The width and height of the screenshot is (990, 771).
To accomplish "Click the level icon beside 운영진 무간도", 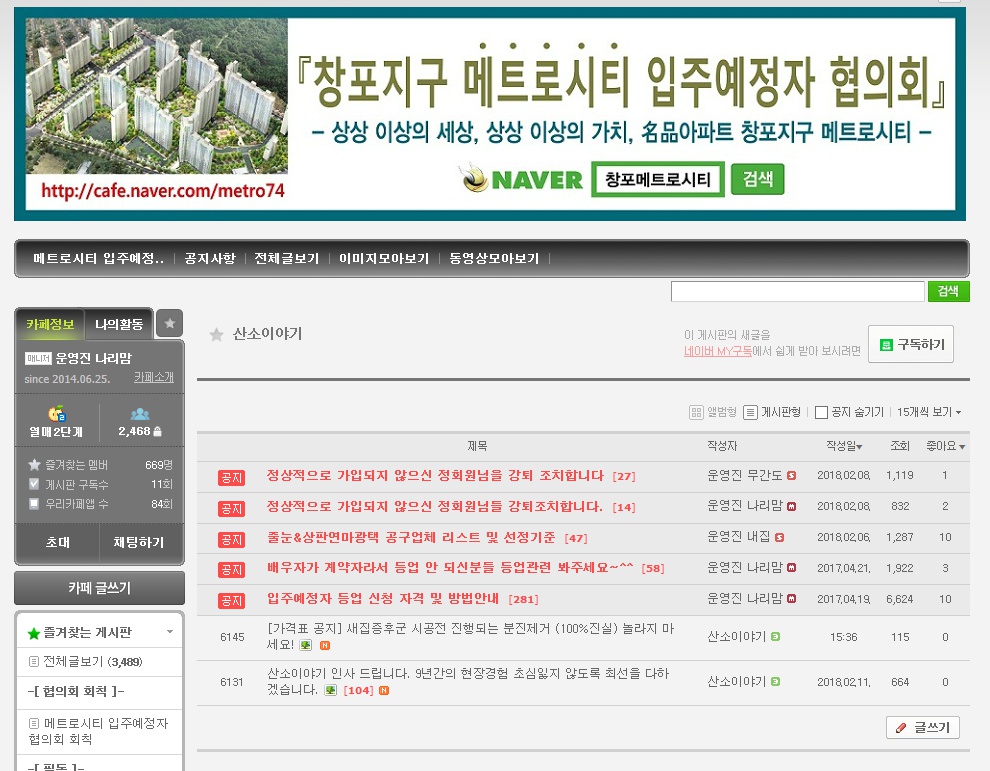I will (x=791, y=475).
